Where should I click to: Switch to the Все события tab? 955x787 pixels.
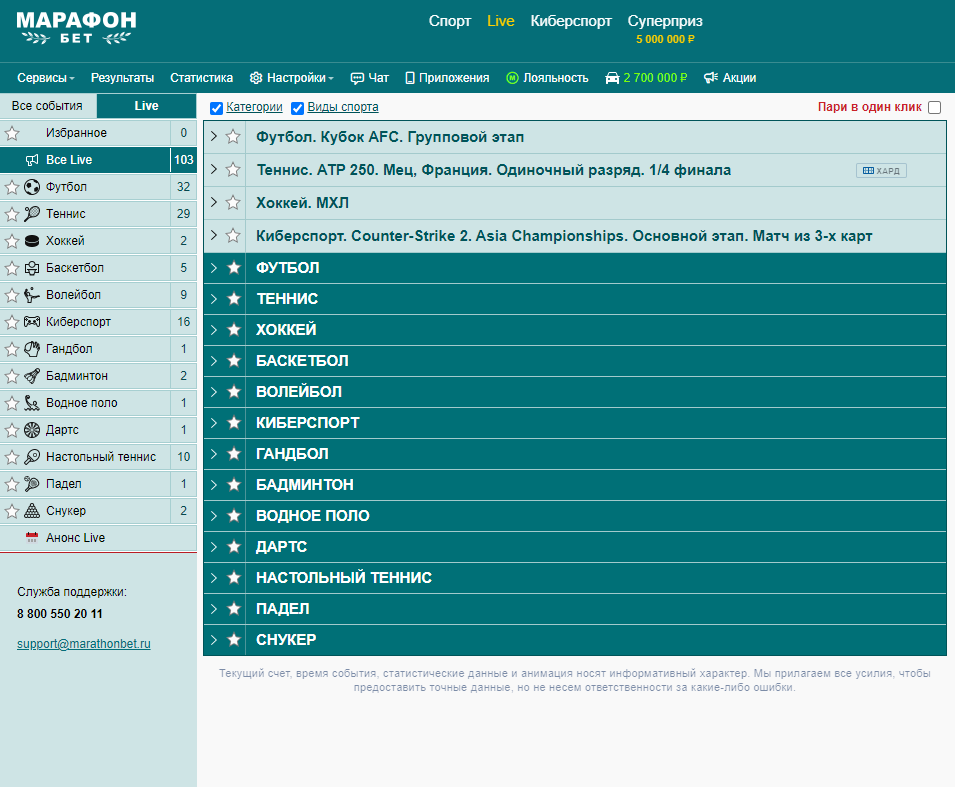pyautogui.click(x=48, y=106)
